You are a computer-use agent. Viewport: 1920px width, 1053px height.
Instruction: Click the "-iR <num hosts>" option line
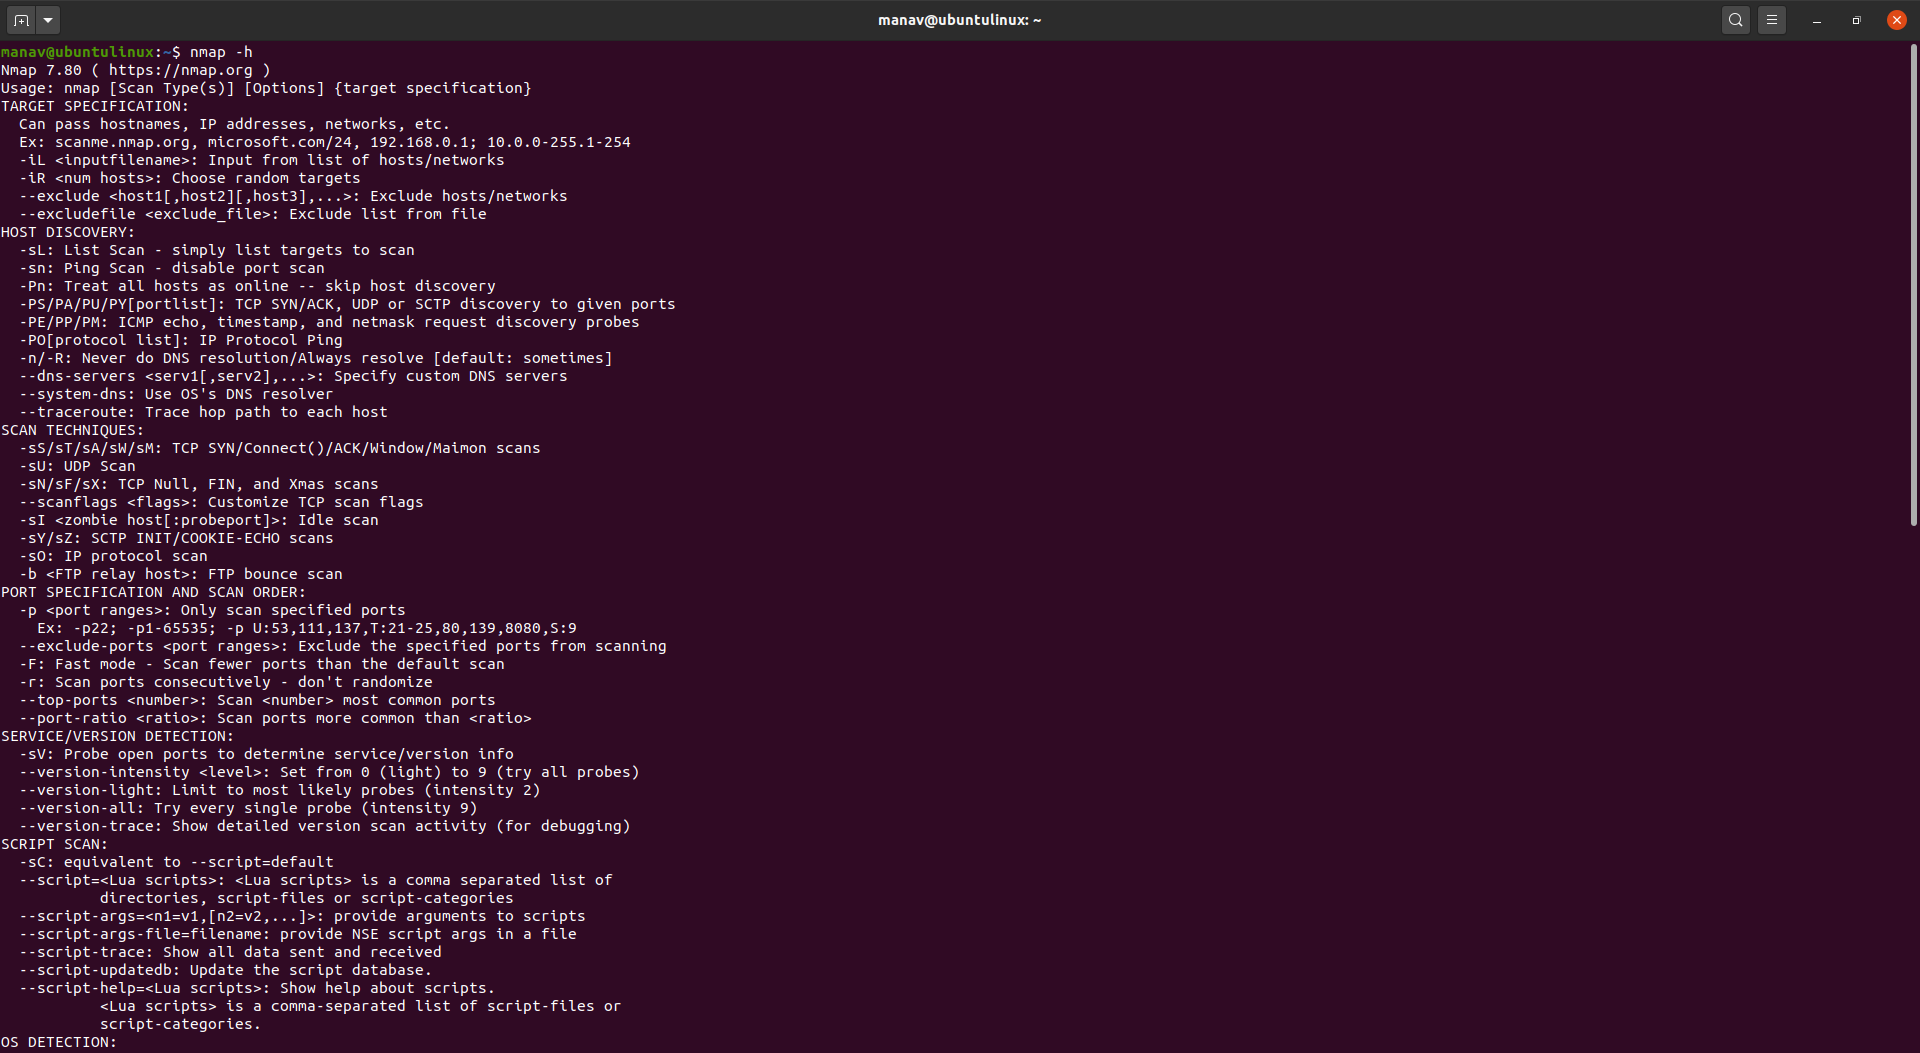point(190,178)
